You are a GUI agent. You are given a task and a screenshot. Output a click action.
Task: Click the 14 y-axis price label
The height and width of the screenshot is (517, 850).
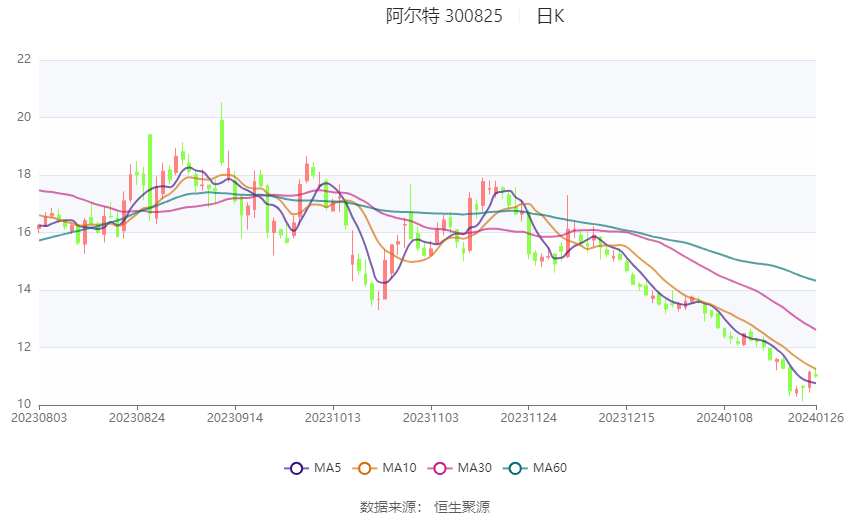(x=24, y=289)
